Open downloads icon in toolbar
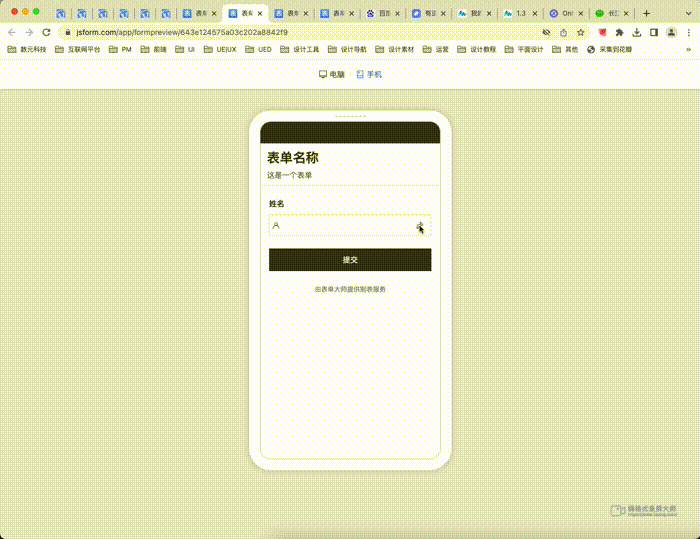The height and width of the screenshot is (539, 700). [x=637, y=32]
